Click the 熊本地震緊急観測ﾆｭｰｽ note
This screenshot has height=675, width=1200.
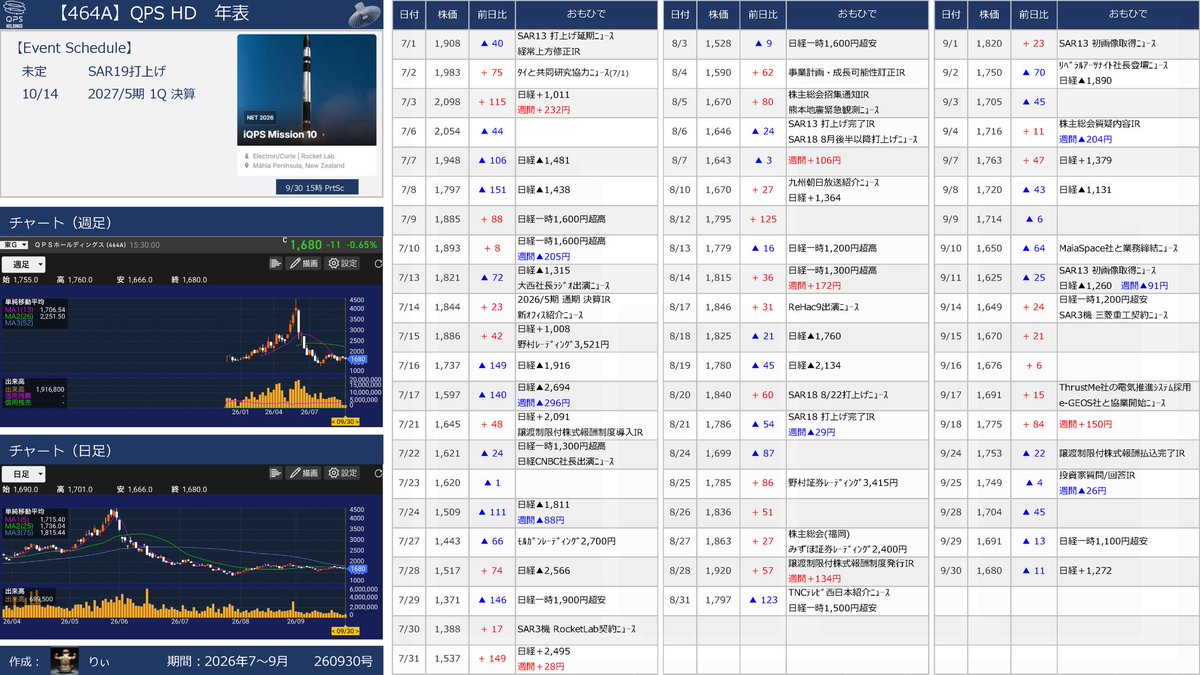(834, 109)
